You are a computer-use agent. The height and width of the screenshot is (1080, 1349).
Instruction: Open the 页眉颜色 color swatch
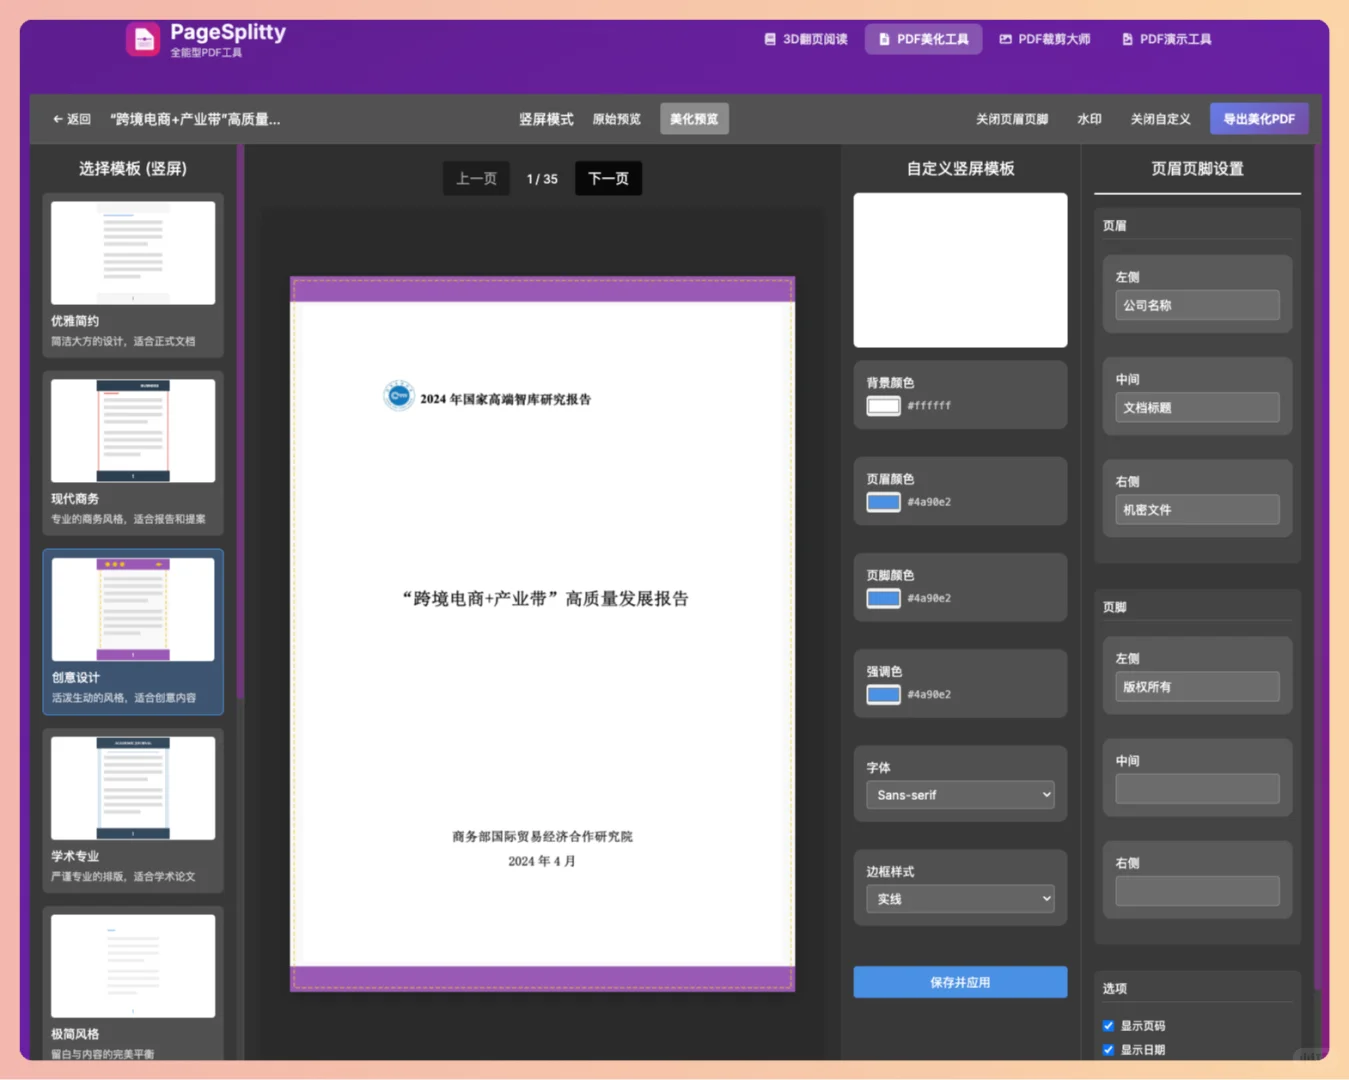883,502
